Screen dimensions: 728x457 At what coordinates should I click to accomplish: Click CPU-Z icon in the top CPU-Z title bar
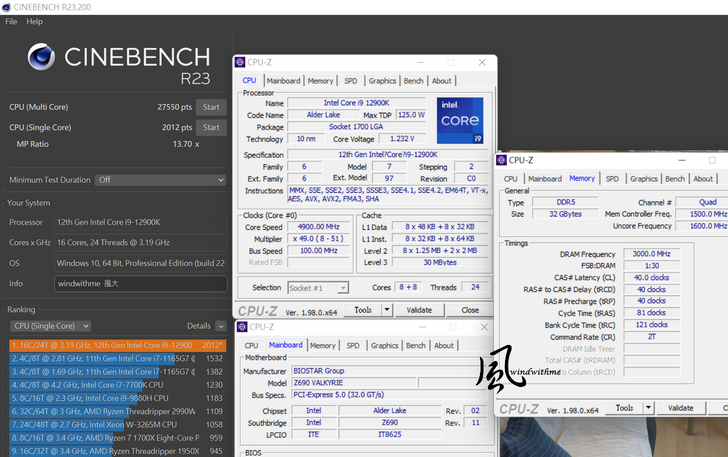[x=240, y=62]
